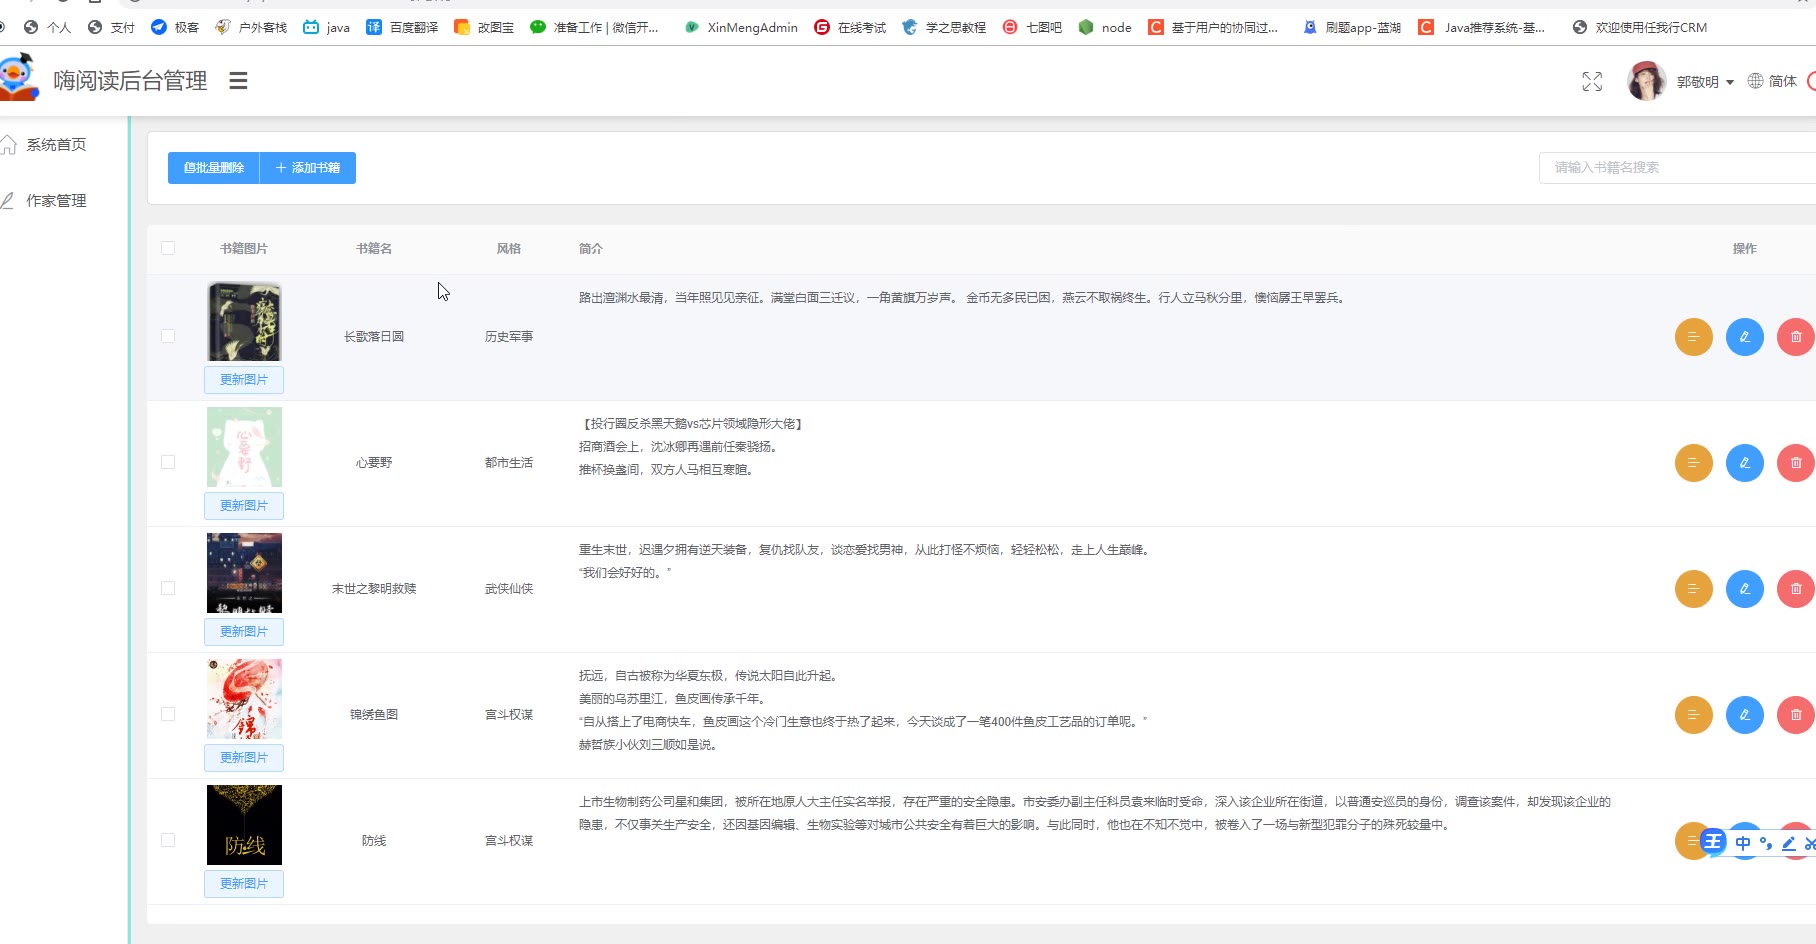1816x944 pixels.
Task: Edit the book 锦绣鱼图 (blue pencil)
Action: 1745,715
